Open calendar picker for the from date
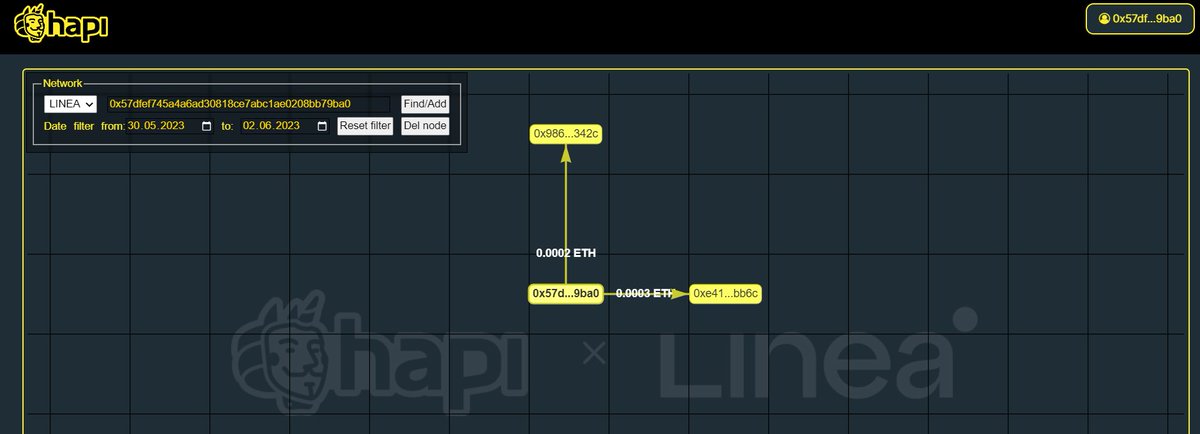This screenshot has width=1200, height=434. click(x=207, y=126)
